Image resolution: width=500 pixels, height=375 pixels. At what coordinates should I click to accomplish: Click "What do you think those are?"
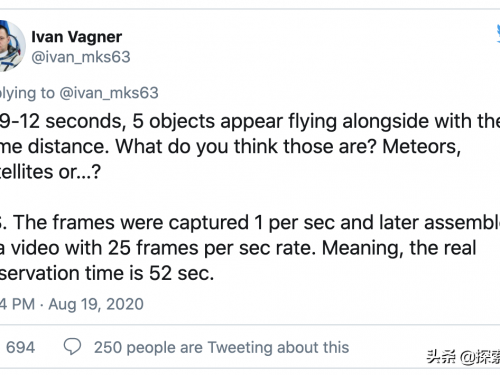tap(246, 146)
